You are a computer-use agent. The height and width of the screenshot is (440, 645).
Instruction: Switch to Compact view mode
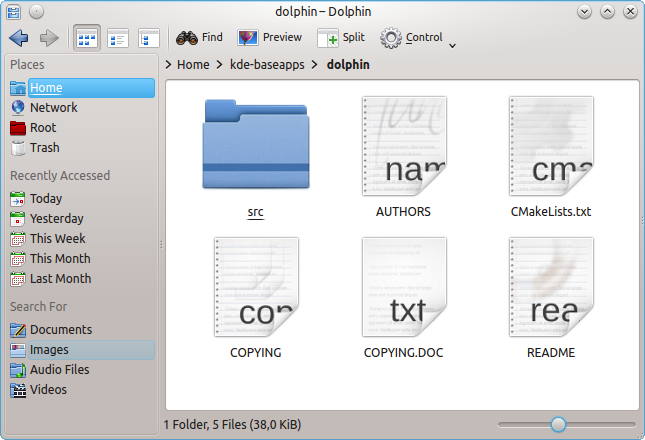pyautogui.click(x=118, y=38)
